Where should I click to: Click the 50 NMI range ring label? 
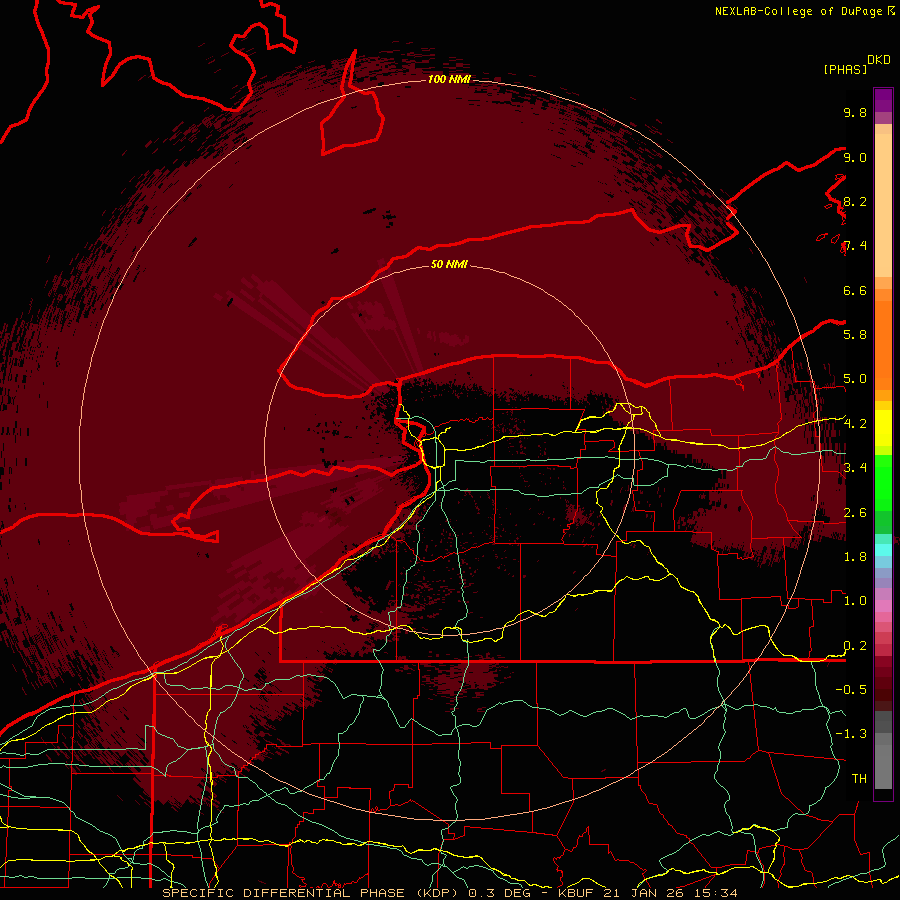pyautogui.click(x=449, y=264)
